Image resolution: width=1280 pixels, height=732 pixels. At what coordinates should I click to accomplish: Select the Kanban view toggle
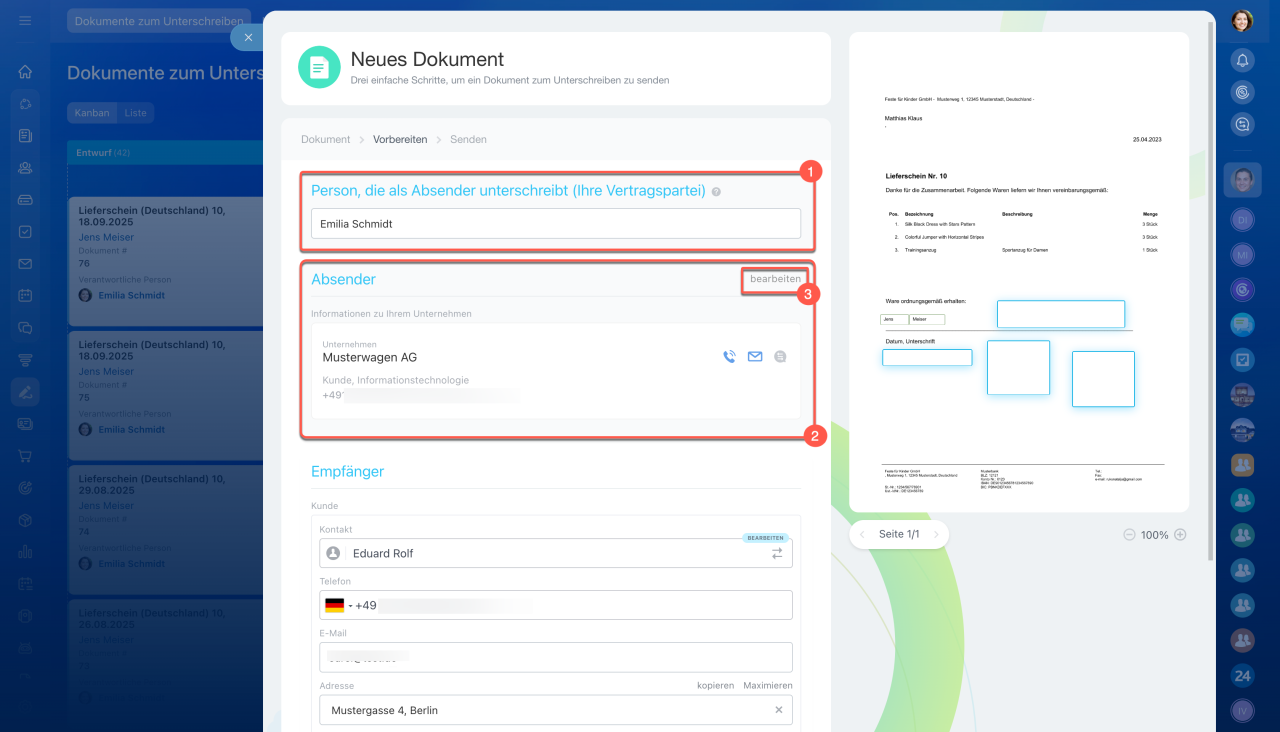[x=92, y=113]
